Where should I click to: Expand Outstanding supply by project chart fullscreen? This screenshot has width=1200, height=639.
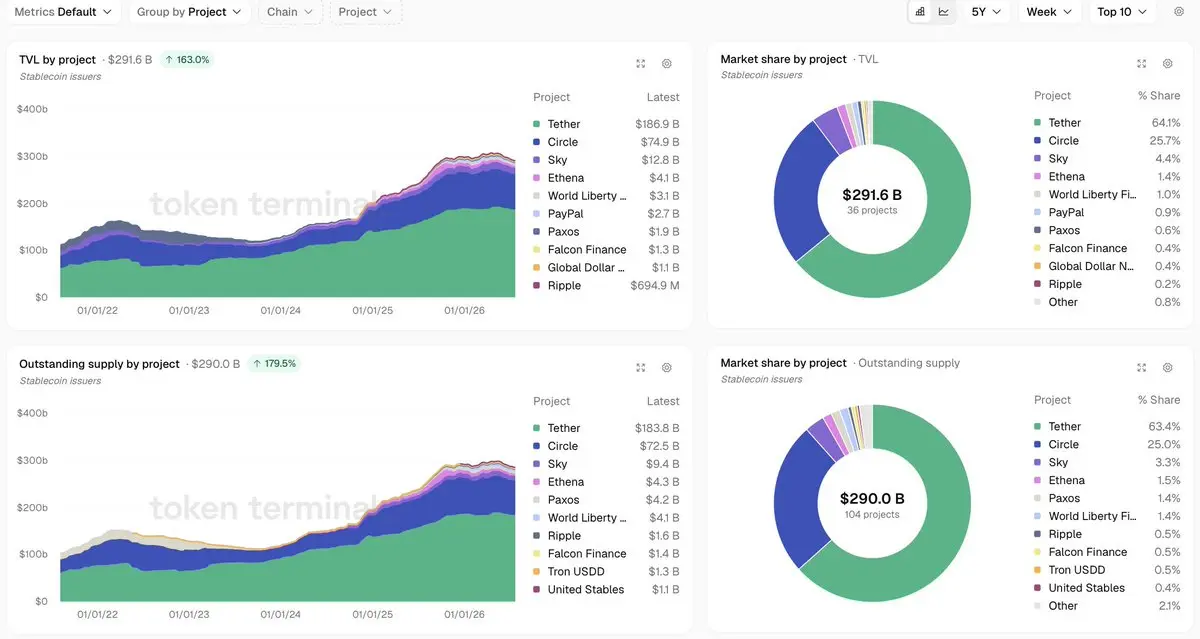pos(641,367)
